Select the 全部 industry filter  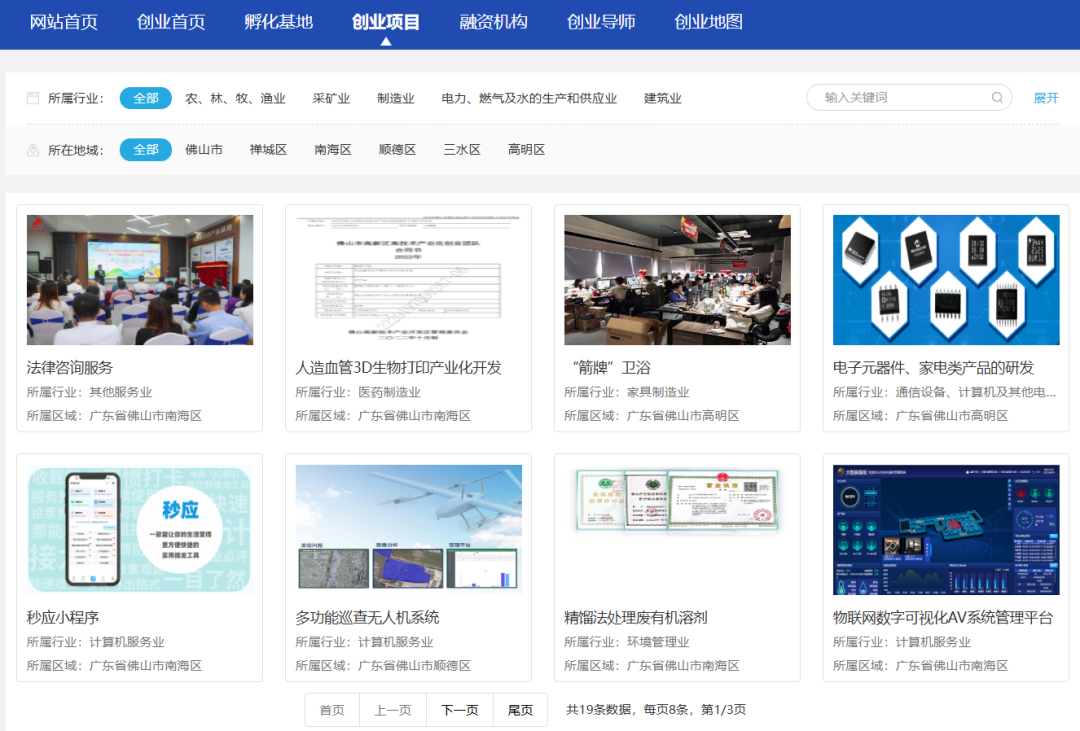pos(145,98)
